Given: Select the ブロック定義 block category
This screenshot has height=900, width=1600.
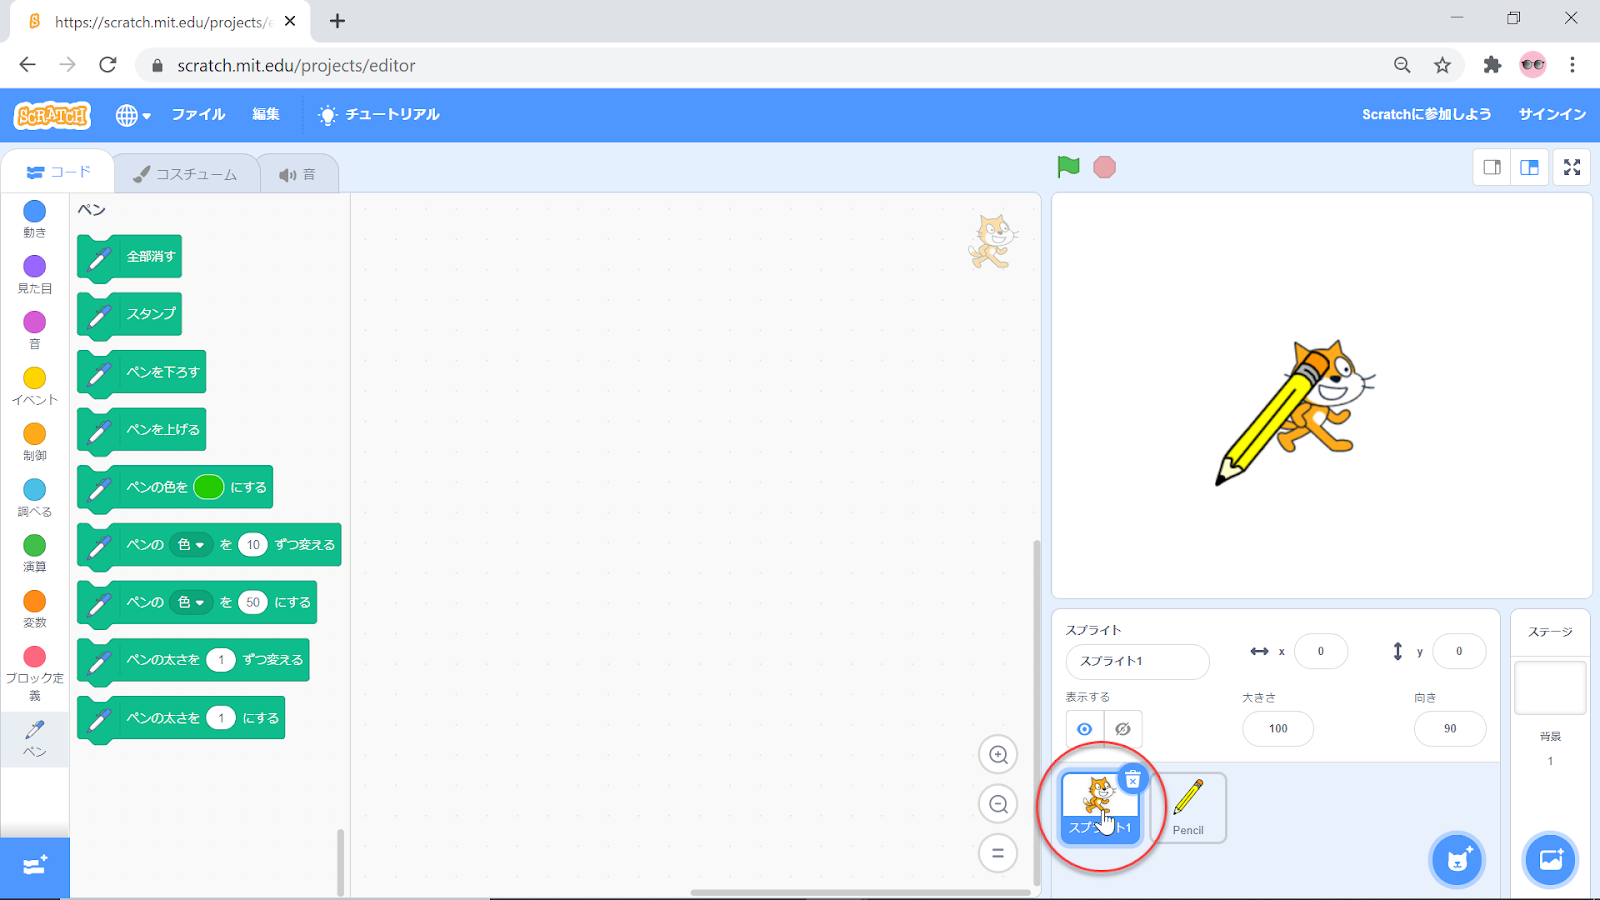Looking at the screenshot, I should (x=35, y=673).
